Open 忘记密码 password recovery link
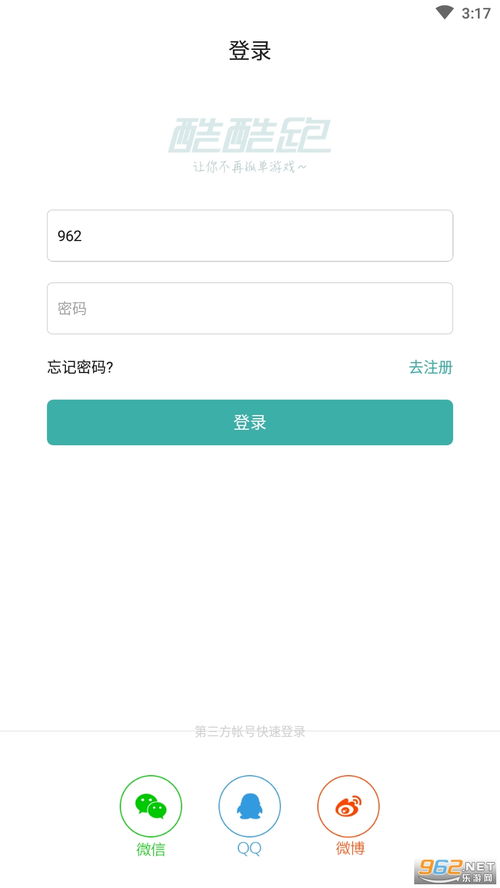The height and width of the screenshot is (888, 500). (x=80, y=368)
